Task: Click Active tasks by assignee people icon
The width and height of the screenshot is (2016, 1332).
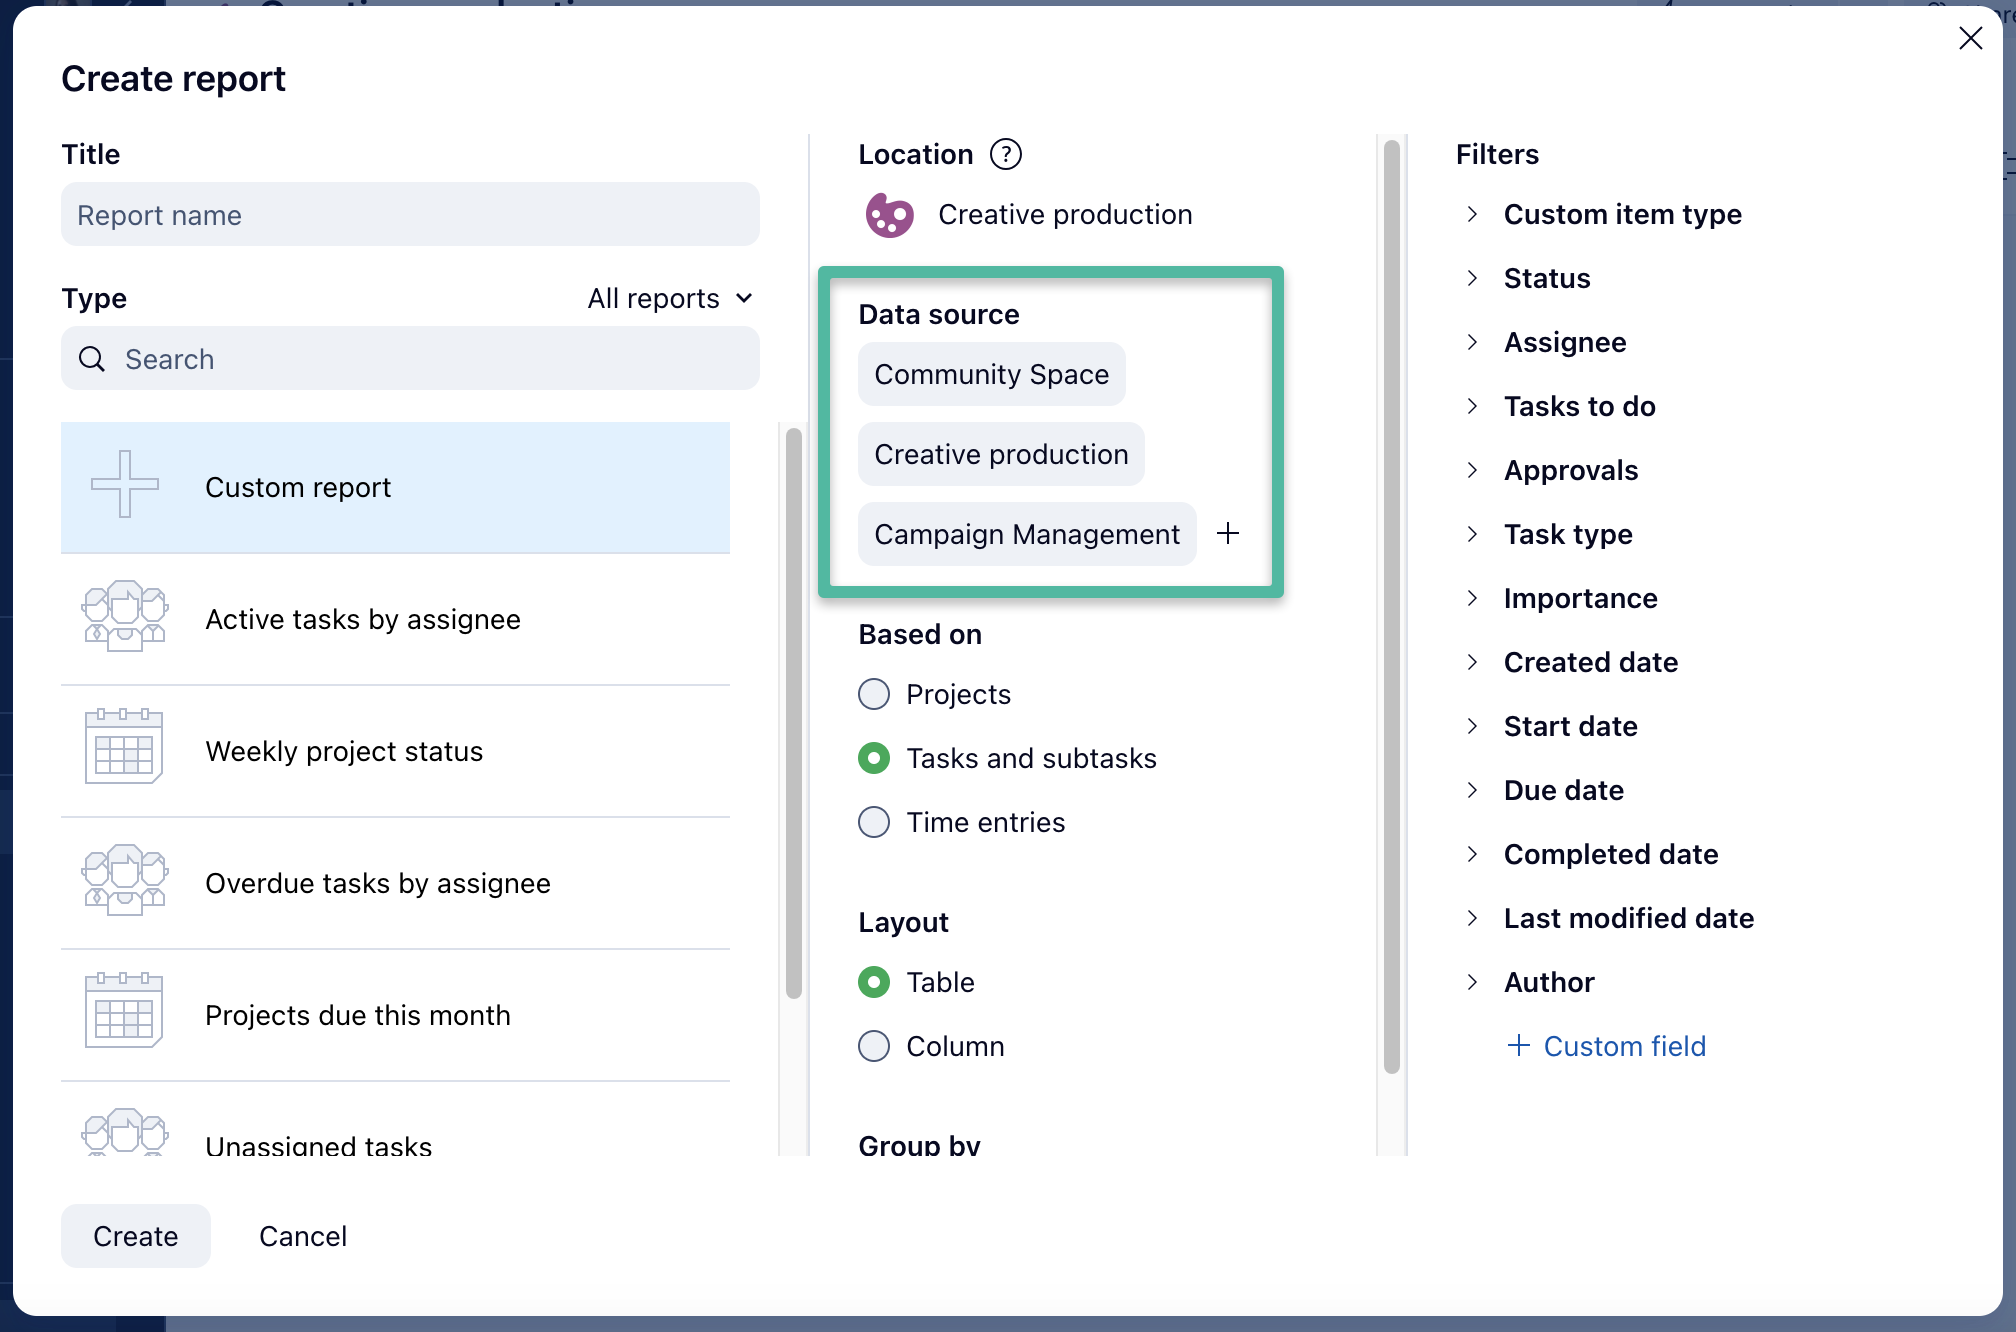Action: (124, 617)
